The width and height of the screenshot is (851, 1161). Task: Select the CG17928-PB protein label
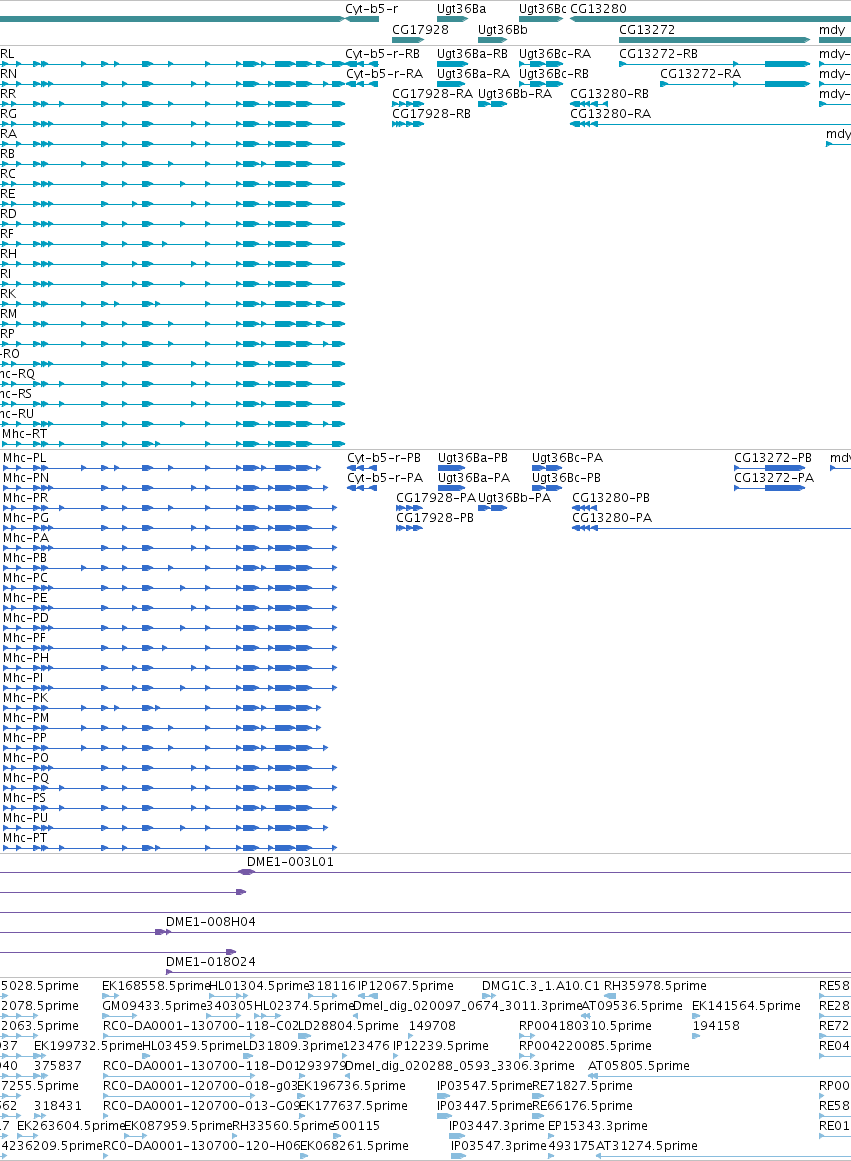pos(435,518)
